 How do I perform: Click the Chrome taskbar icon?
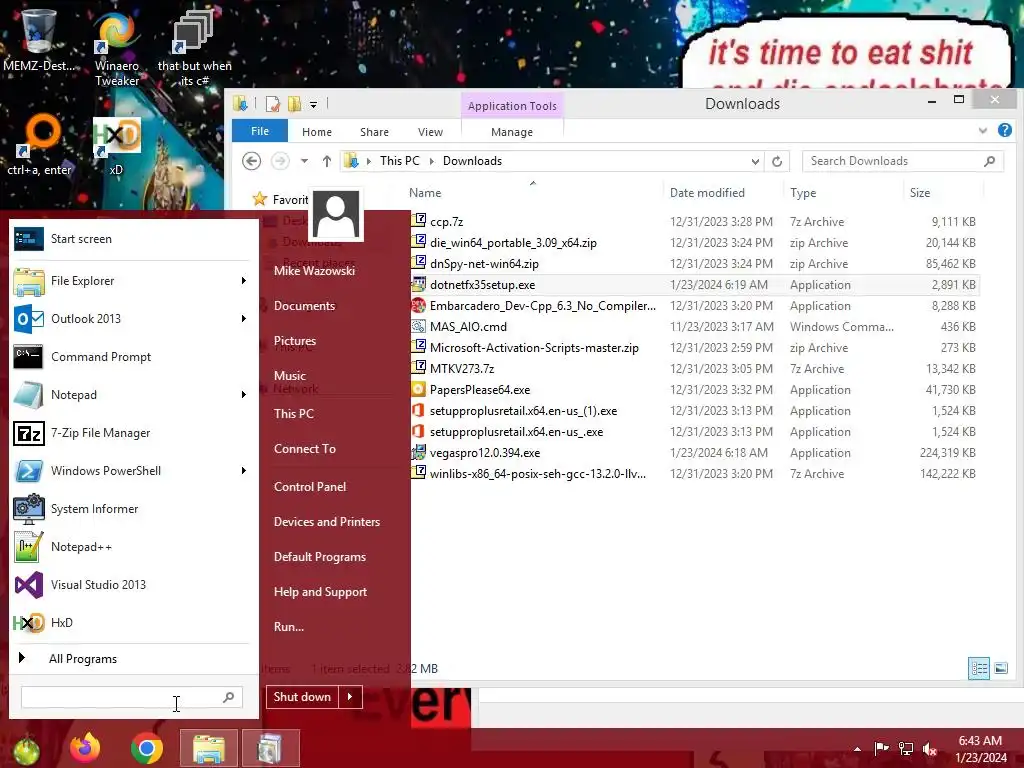click(146, 748)
